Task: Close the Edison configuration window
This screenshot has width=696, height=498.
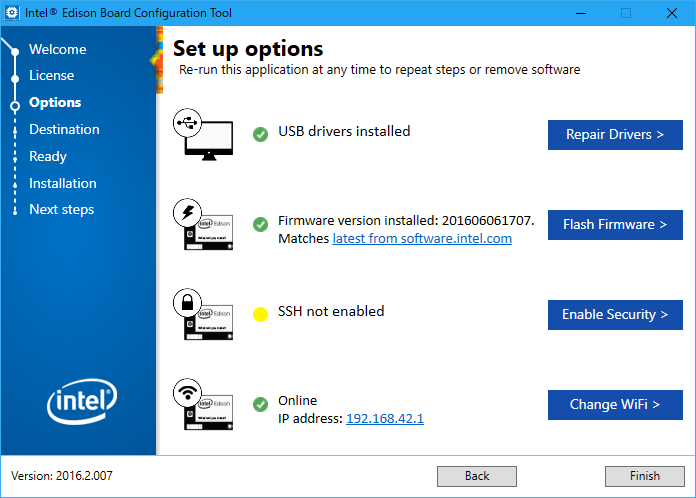Action: click(672, 13)
